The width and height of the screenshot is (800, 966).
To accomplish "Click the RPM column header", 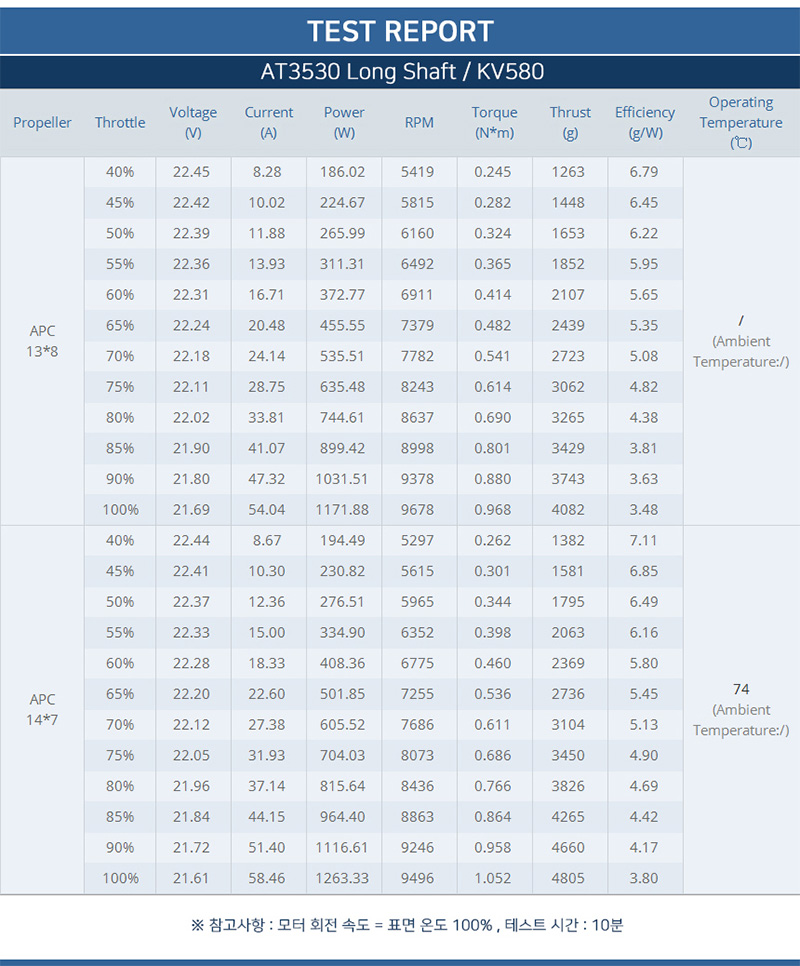I will click(419, 123).
